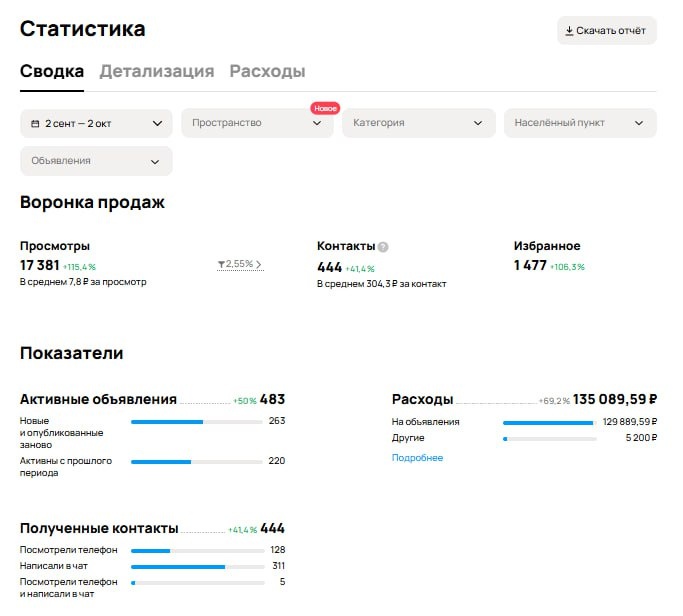Open the Расходы tab
The width and height of the screenshot is (683, 616).
[267, 71]
